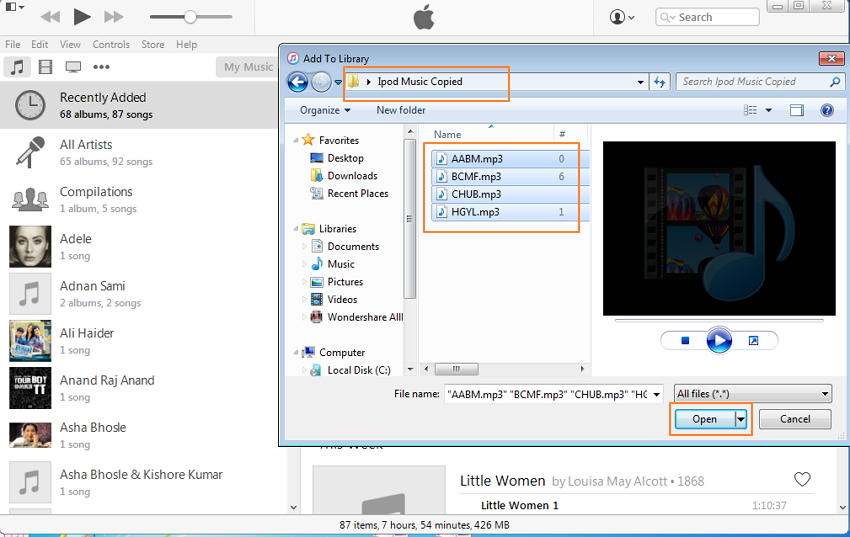Switch to the Music library icon
Image resolution: width=850 pixels, height=537 pixels.
tap(17, 67)
